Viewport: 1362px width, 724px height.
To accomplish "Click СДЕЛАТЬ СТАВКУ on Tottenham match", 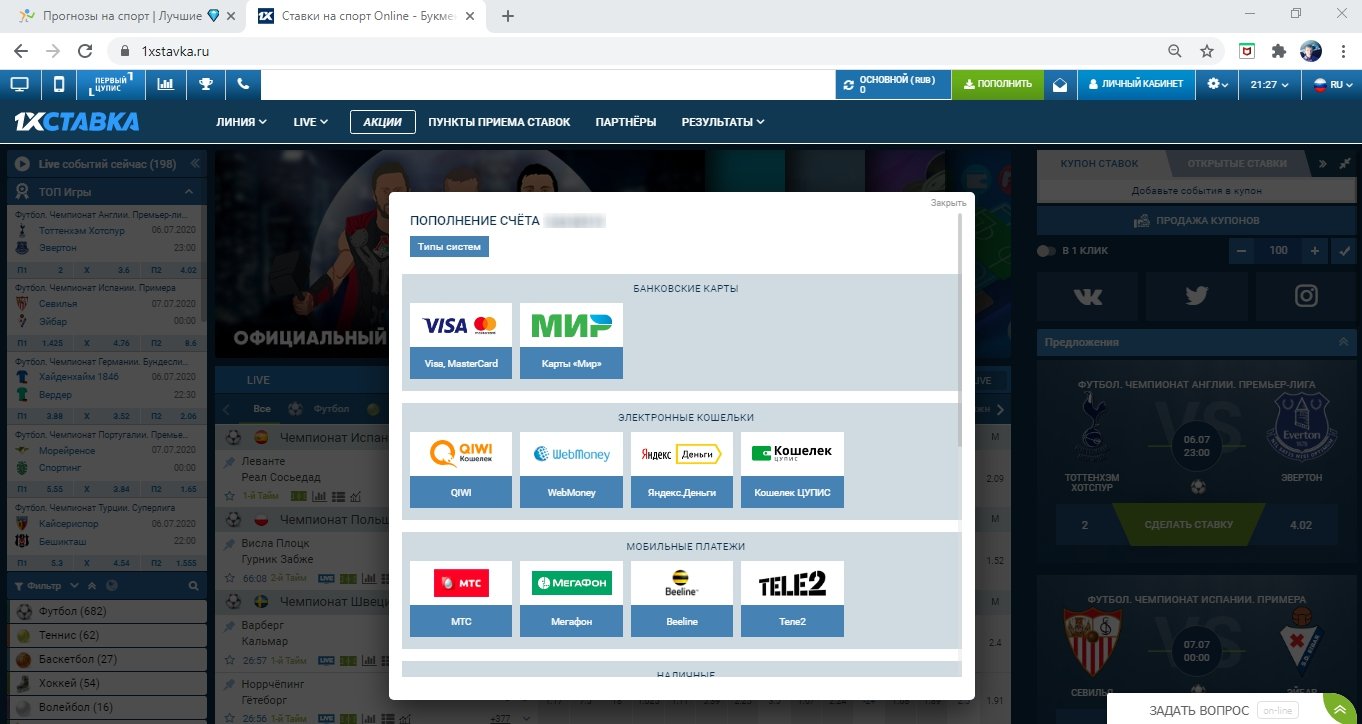I will point(1189,524).
